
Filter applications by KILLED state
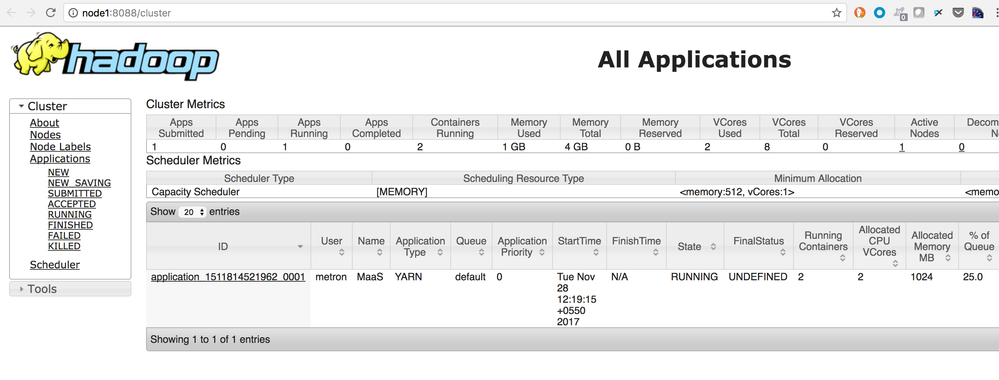click(x=64, y=246)
